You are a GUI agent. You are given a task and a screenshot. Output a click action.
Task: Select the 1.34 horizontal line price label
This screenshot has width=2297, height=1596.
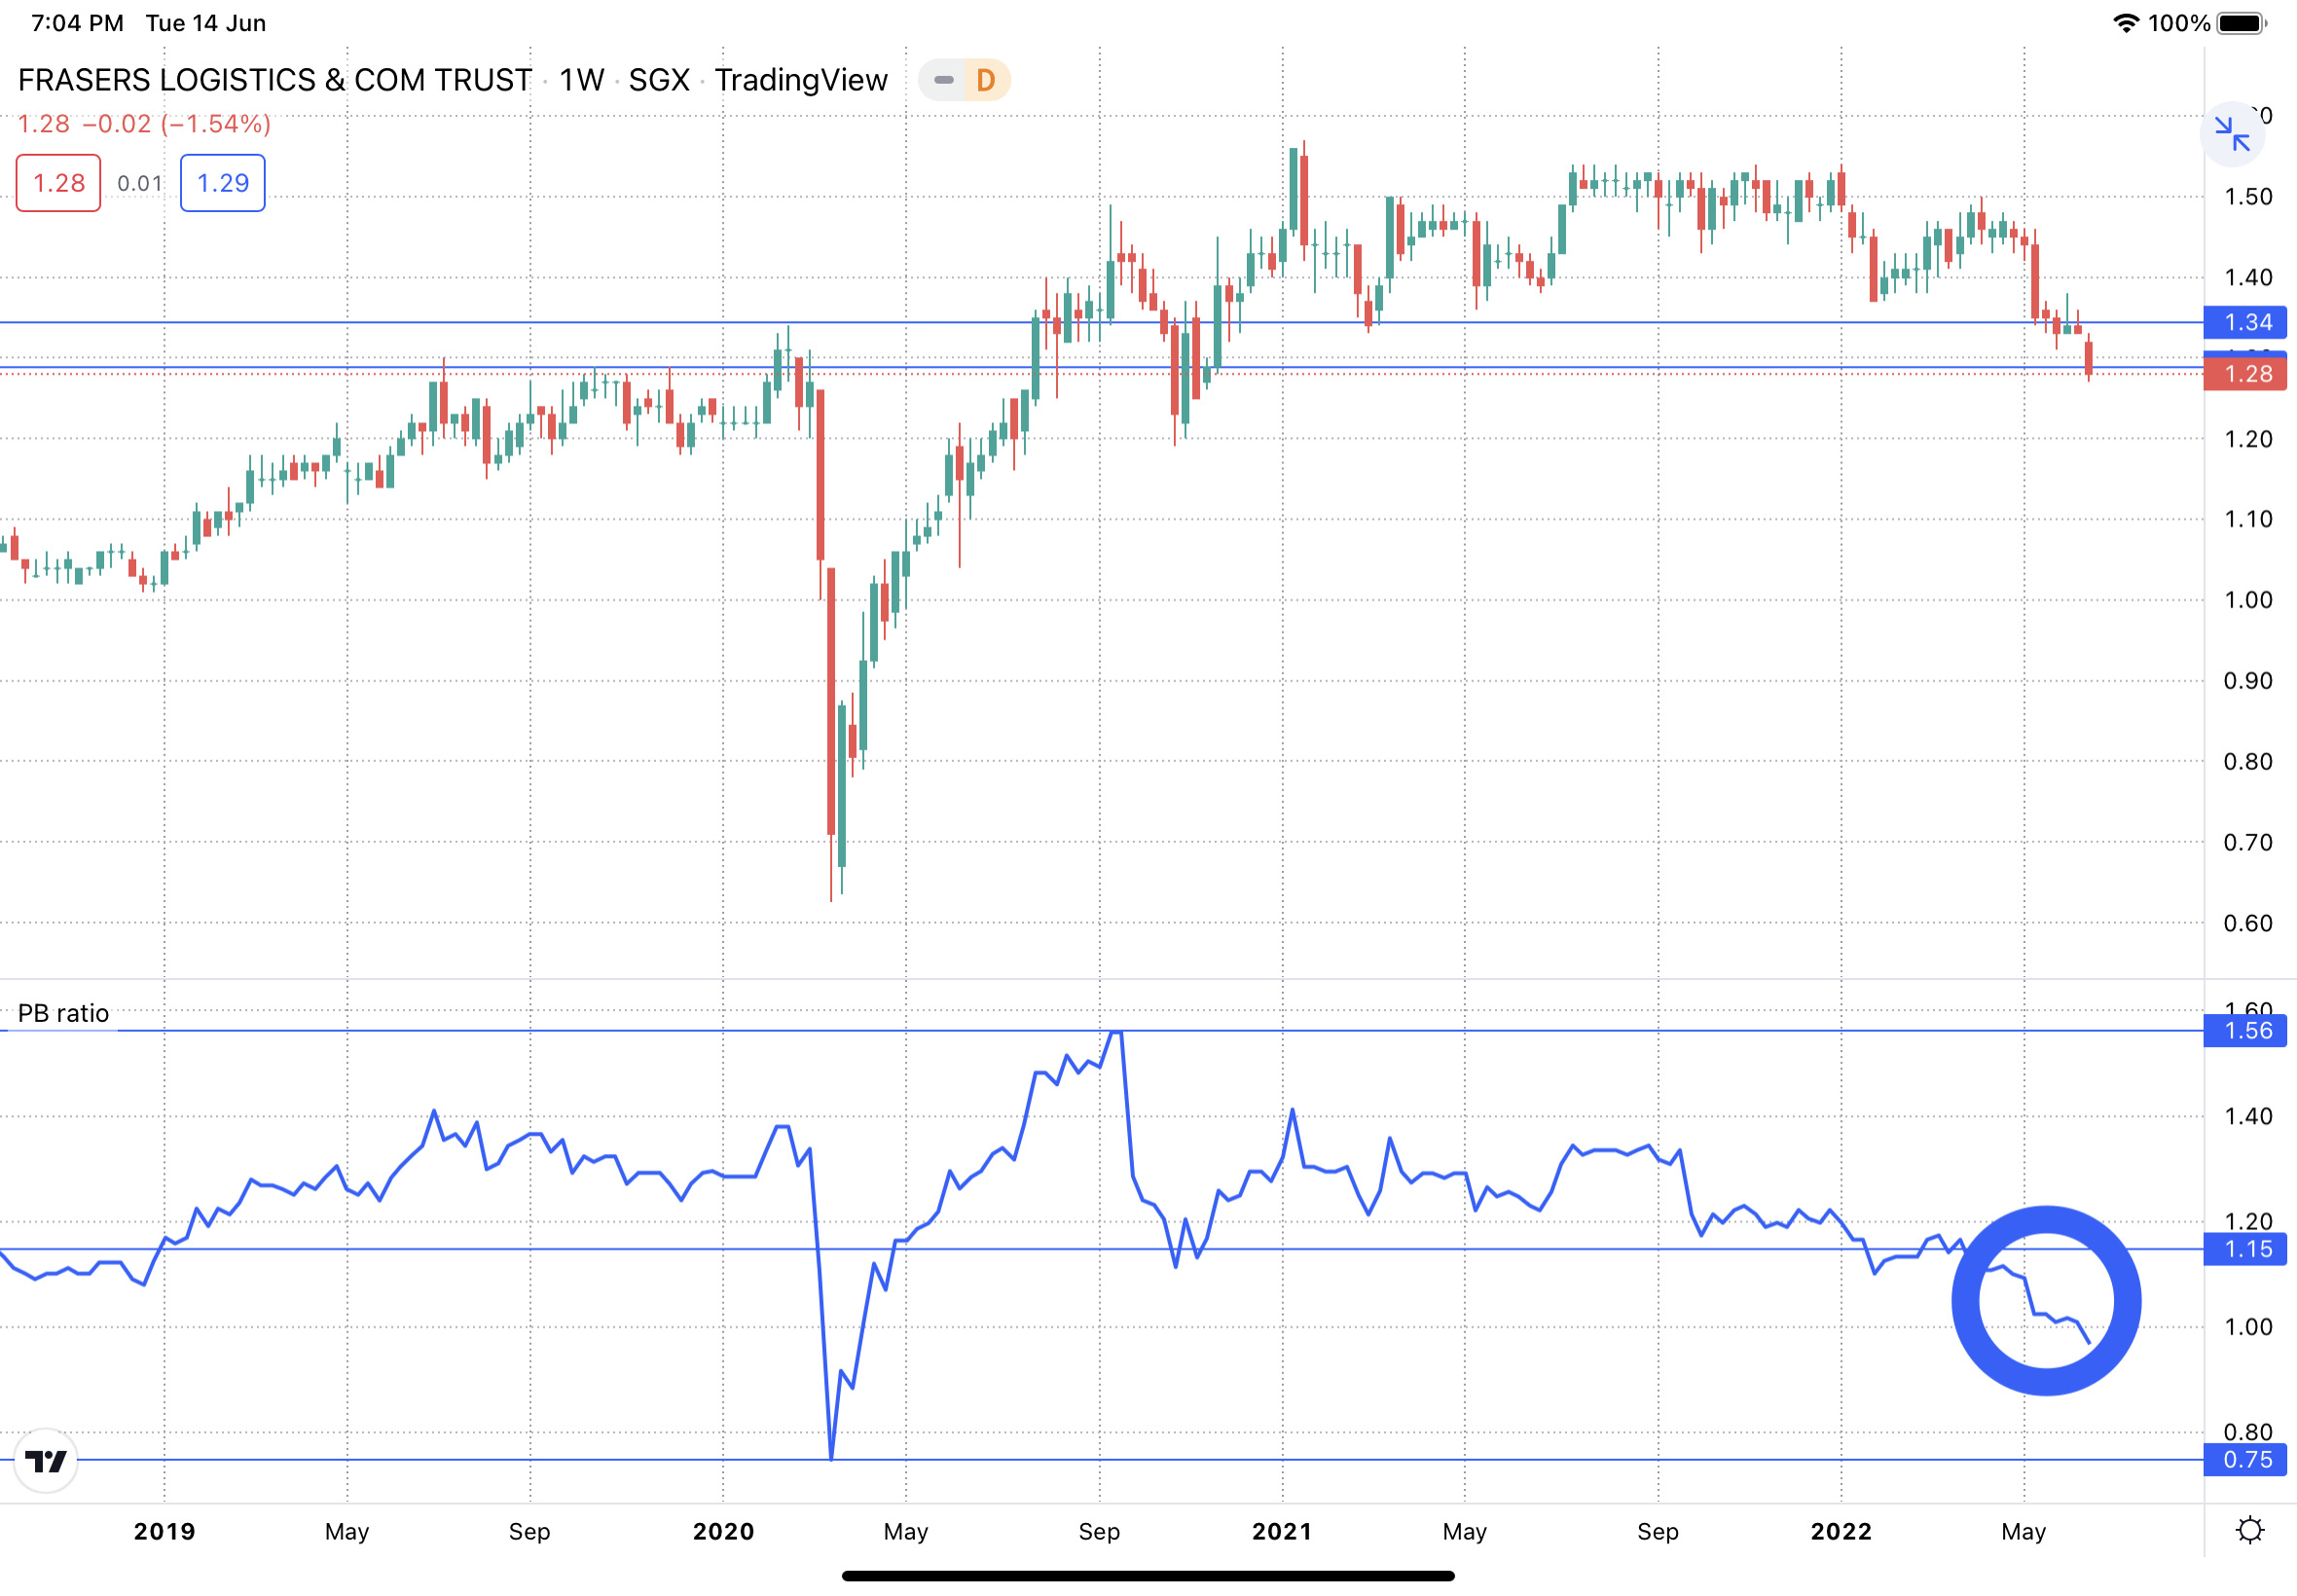(2246, 322)
